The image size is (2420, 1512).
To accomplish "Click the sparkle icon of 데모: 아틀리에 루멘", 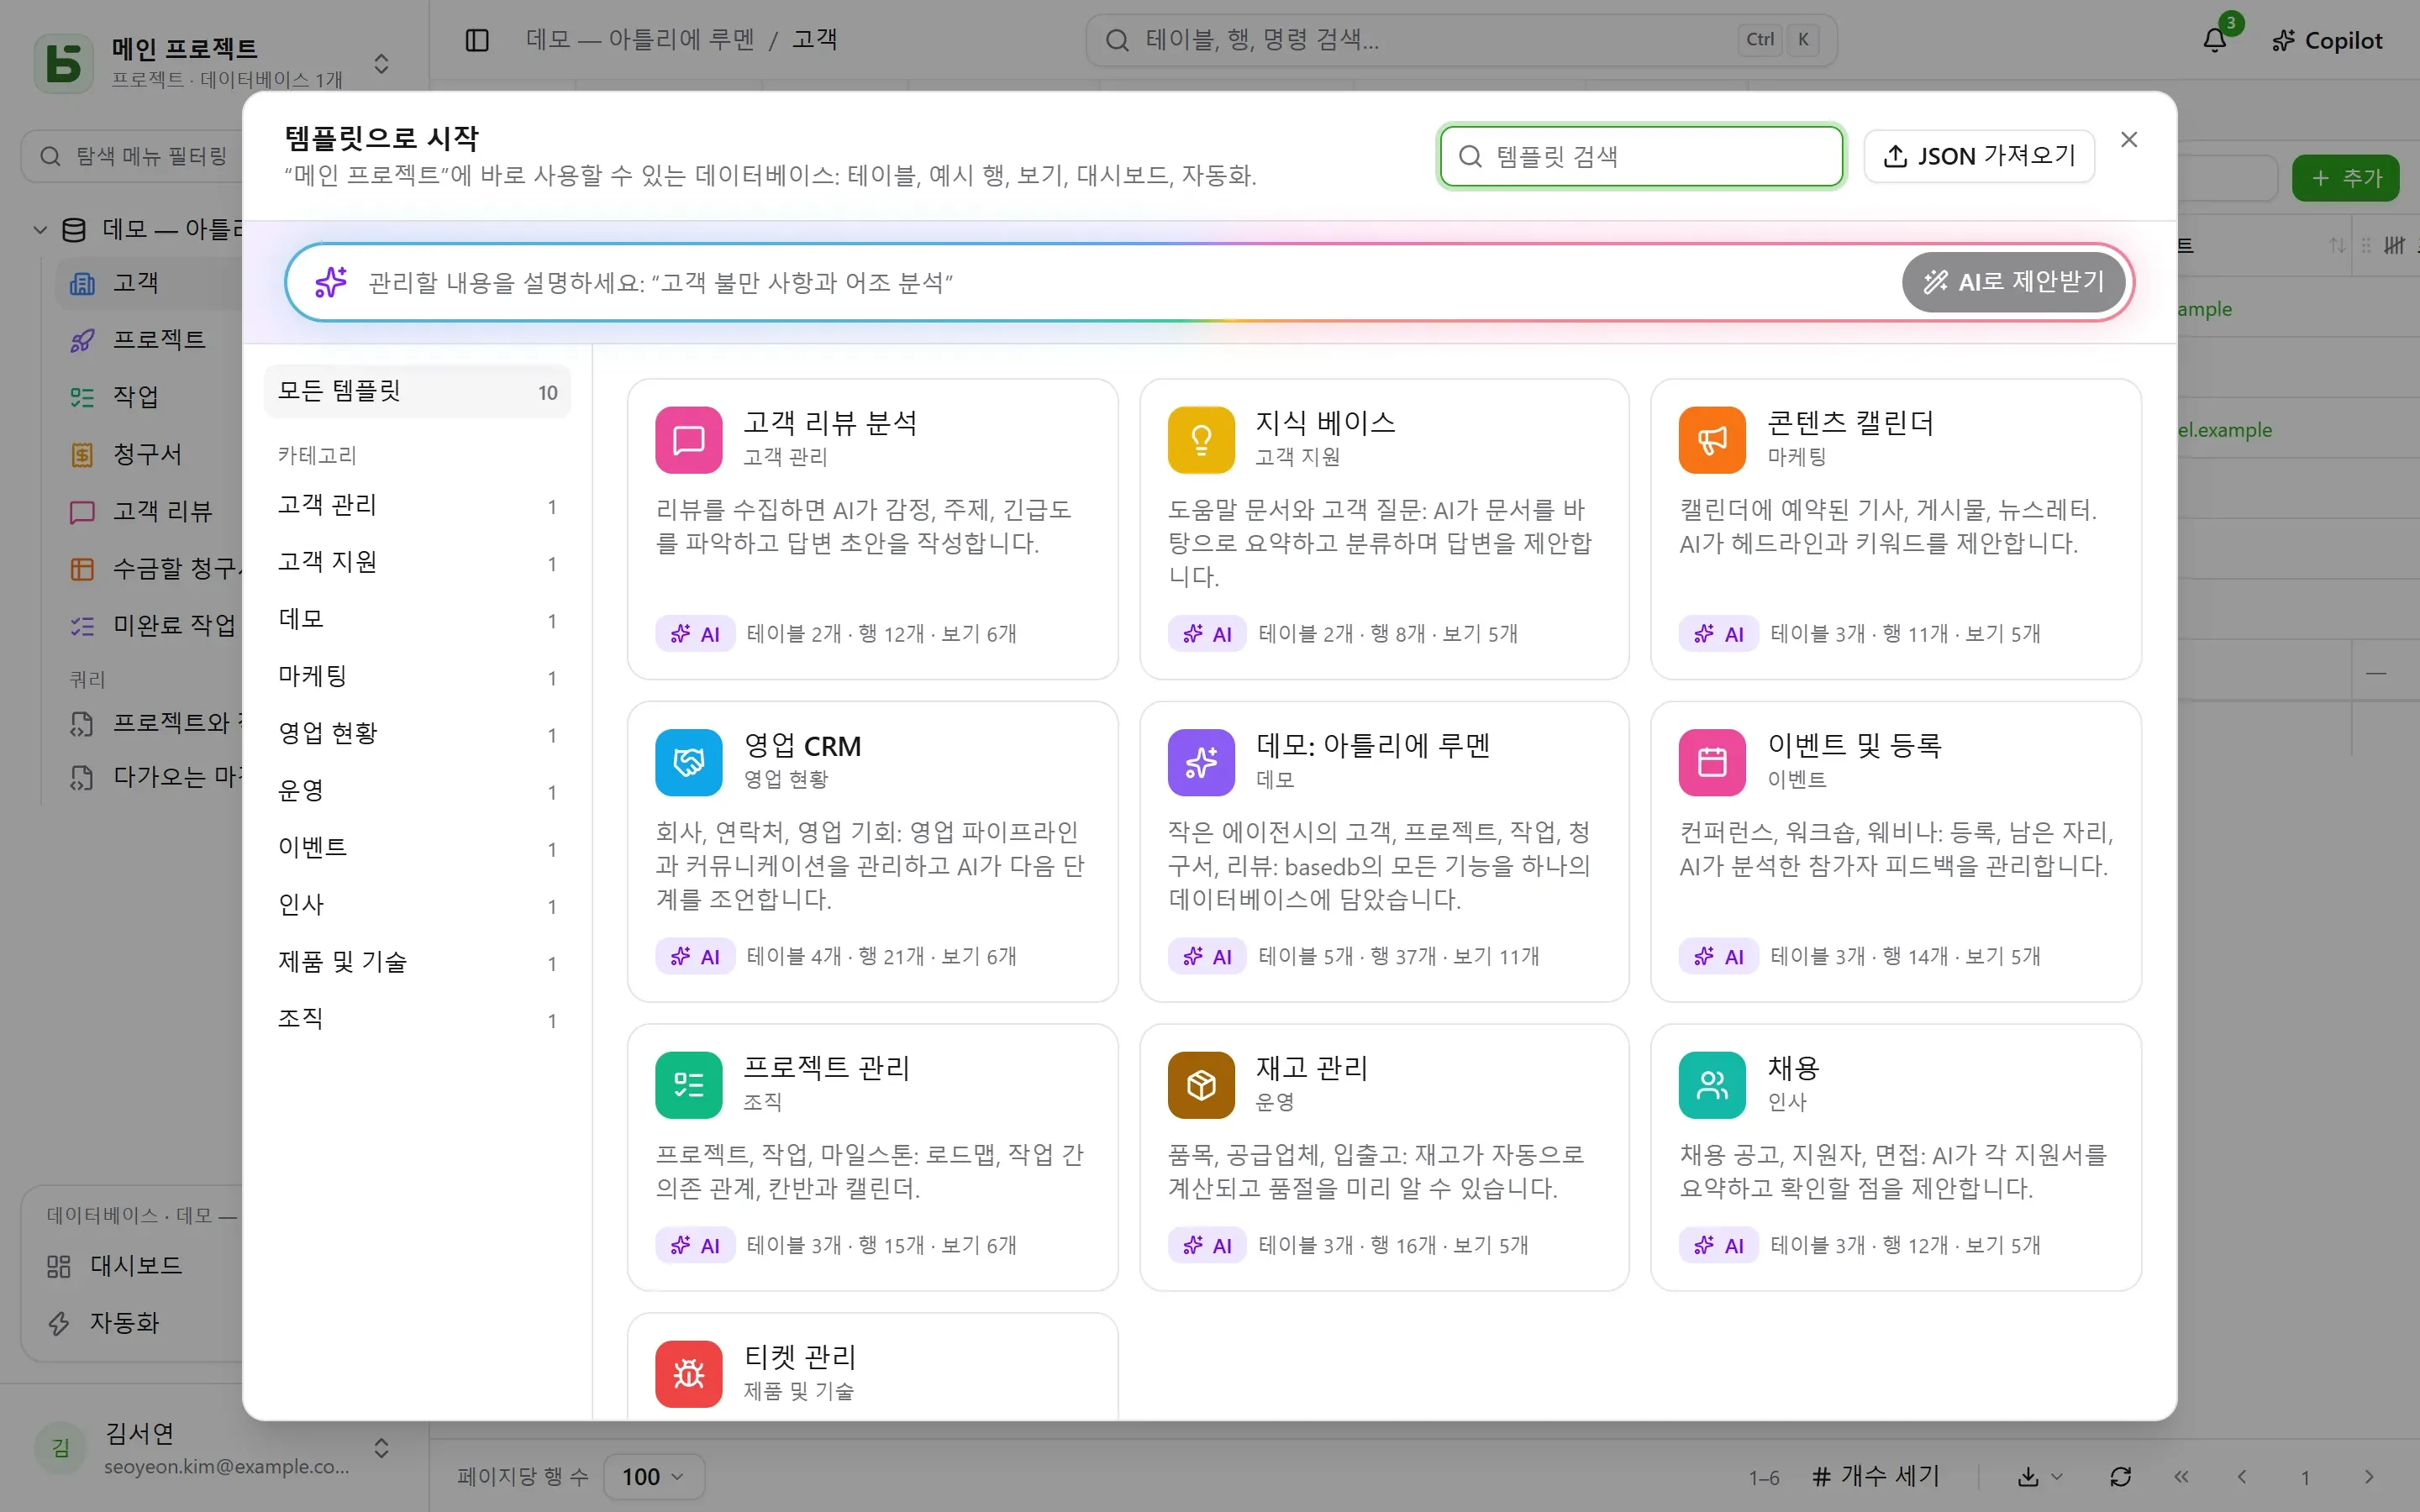I will [1201, 763].
